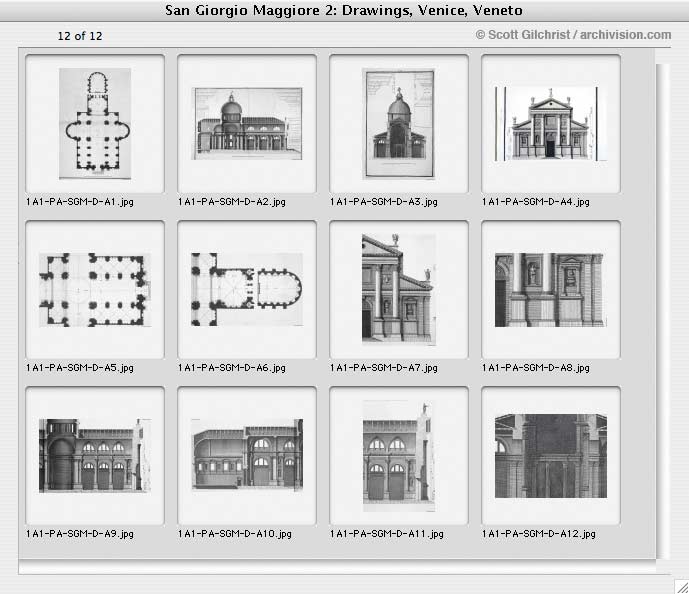Click the '12 of 12' item counter
This screenshot has height=594, width=689.
point(80,36)
